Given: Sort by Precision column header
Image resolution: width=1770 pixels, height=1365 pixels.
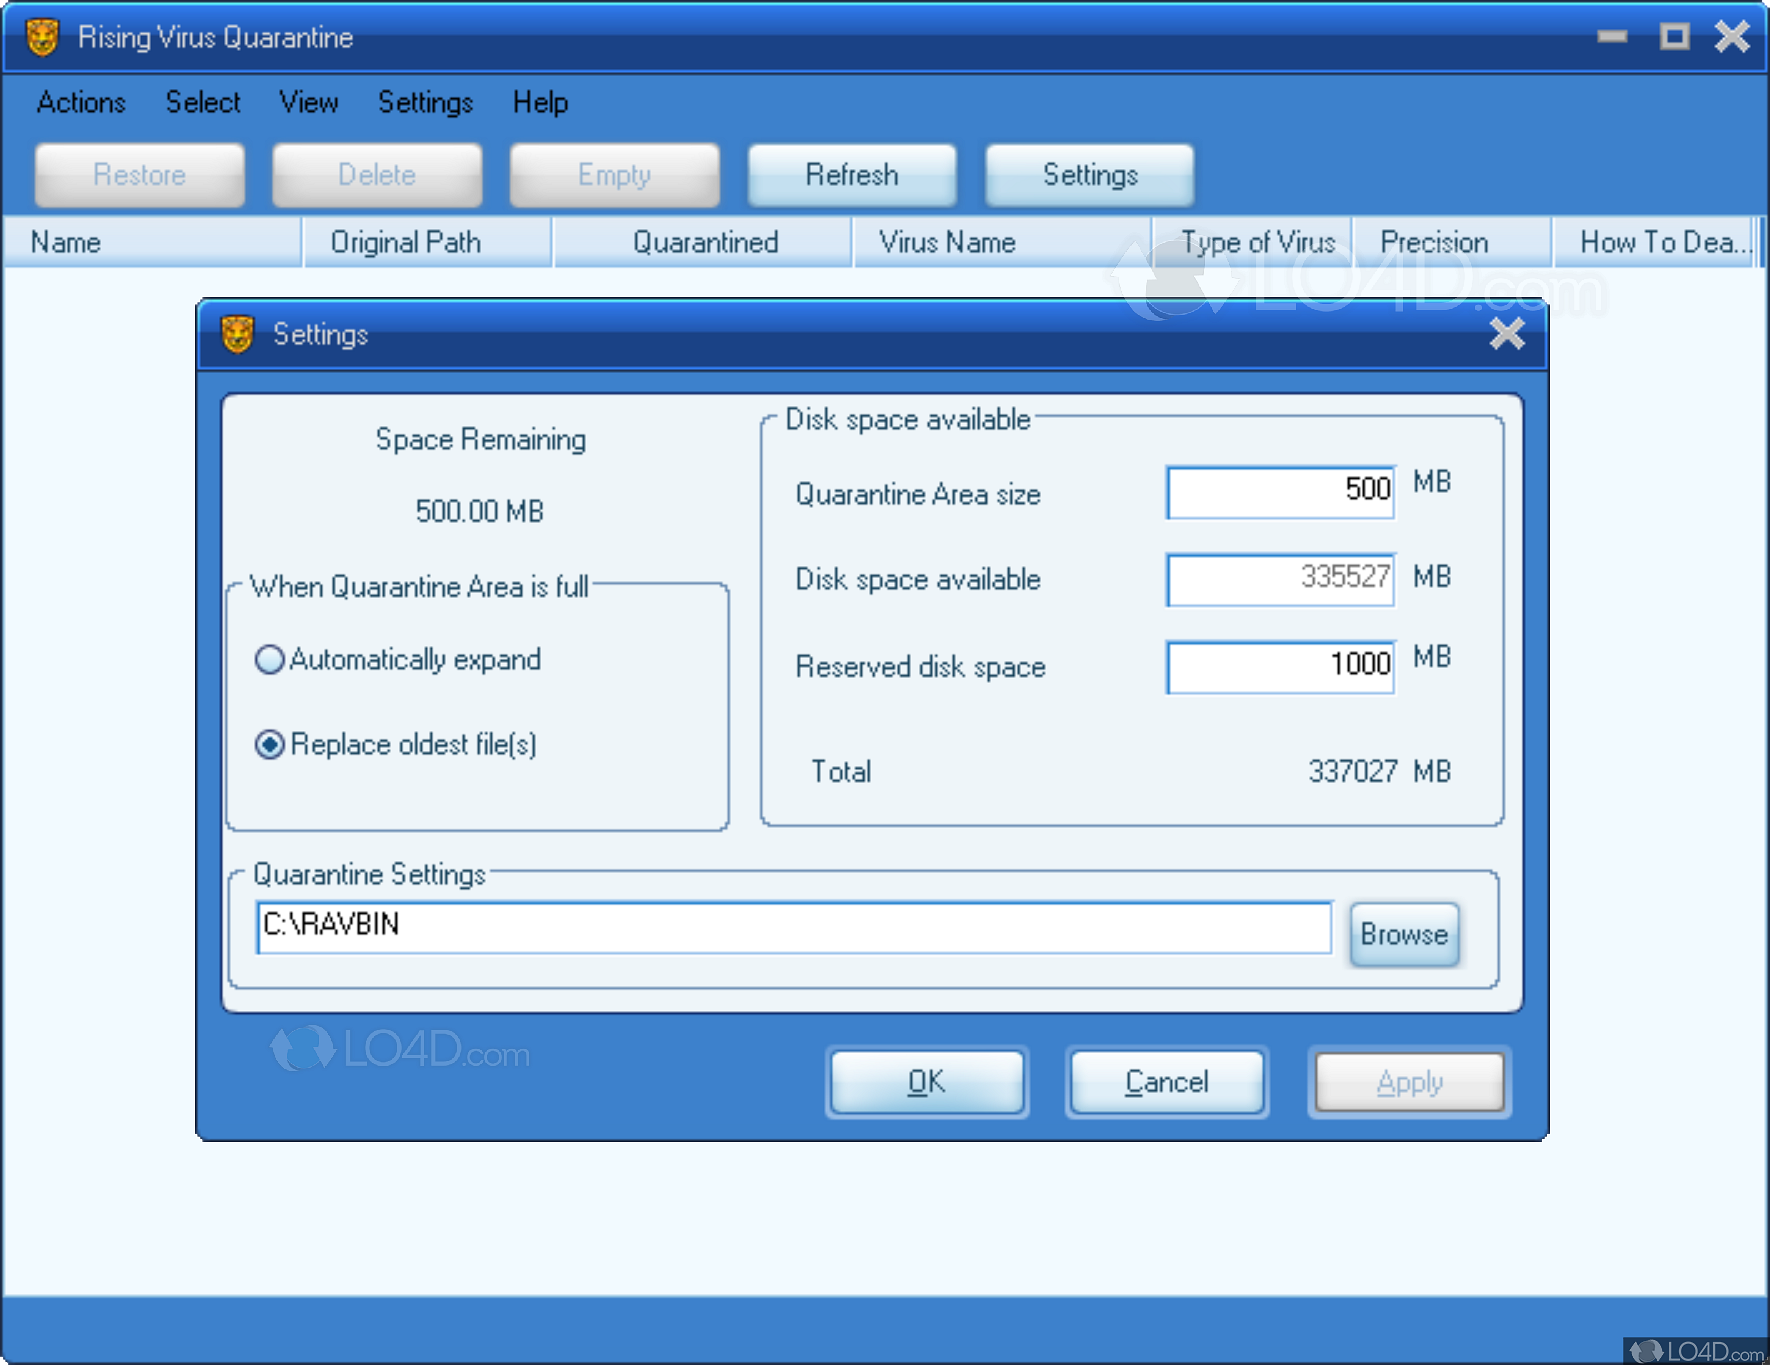Looking at the screenshot, I should (x=1452, y=242).
